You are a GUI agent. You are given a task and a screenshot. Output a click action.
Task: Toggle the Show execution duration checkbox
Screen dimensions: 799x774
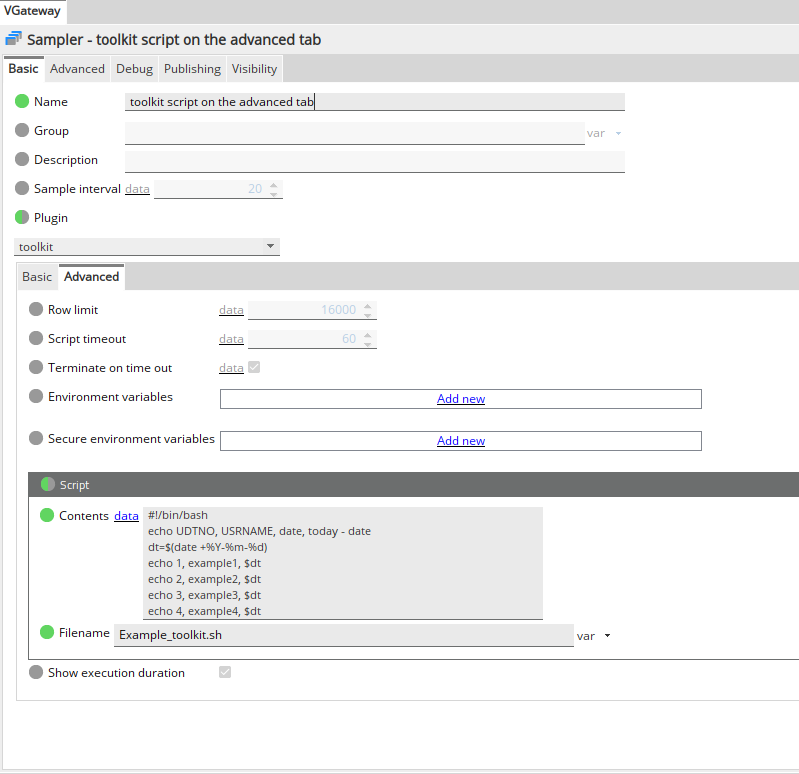(225, 673)
